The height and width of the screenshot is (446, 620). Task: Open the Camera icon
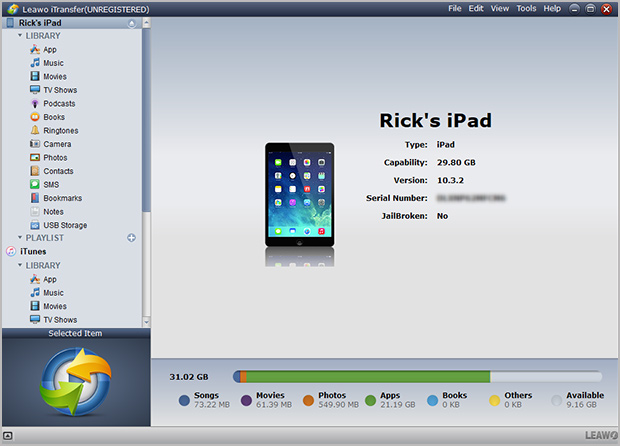pos(35,144)
